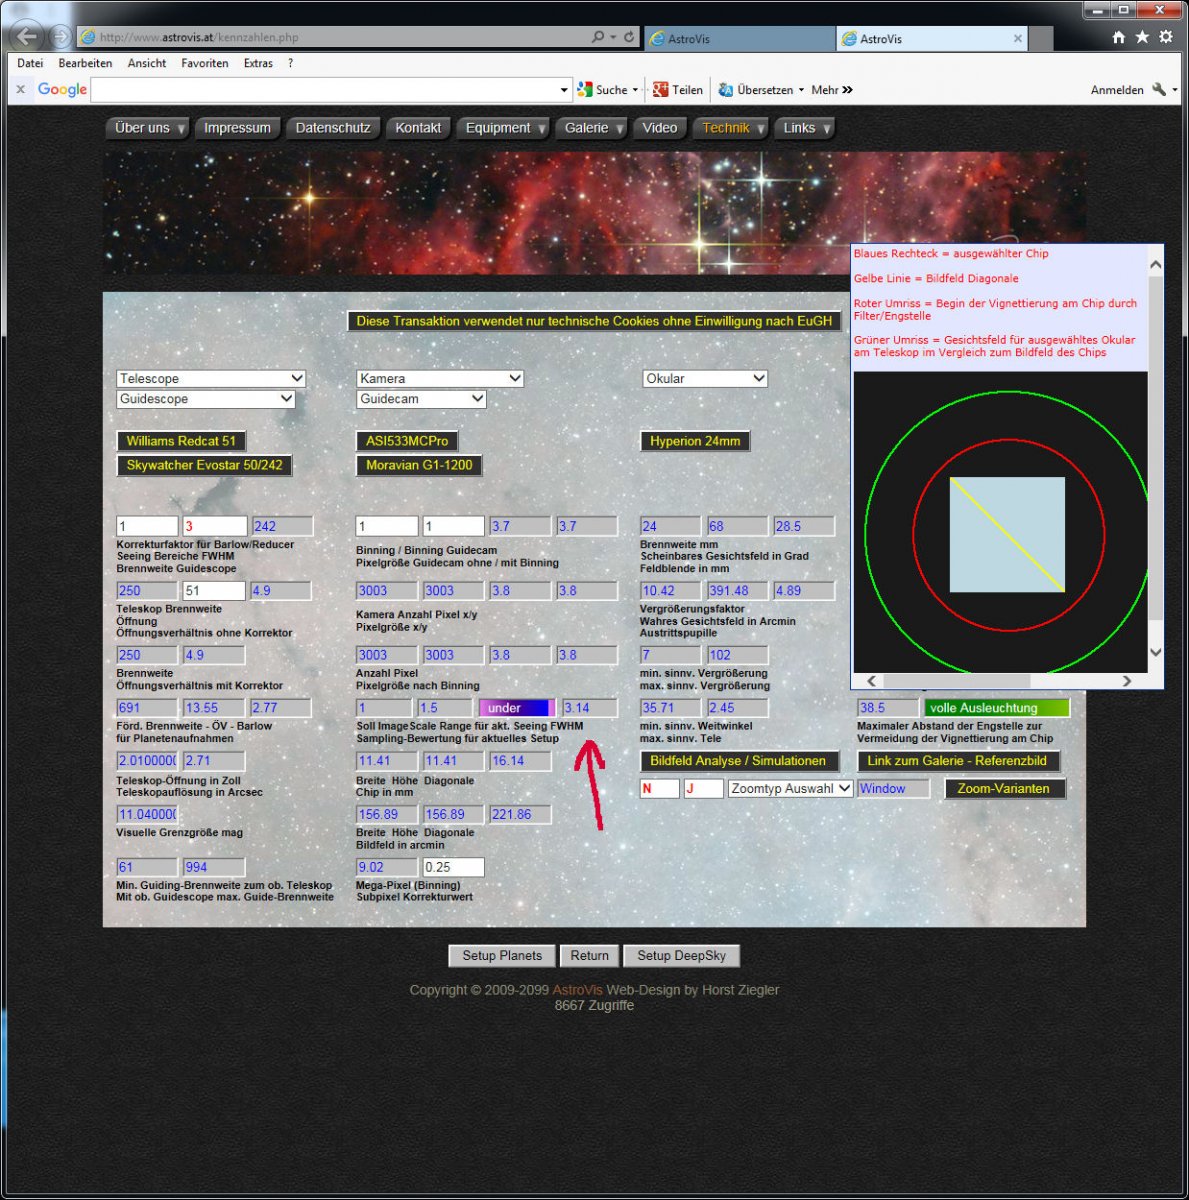Click the ASI533MCPro button

click(x=407, y=441)
